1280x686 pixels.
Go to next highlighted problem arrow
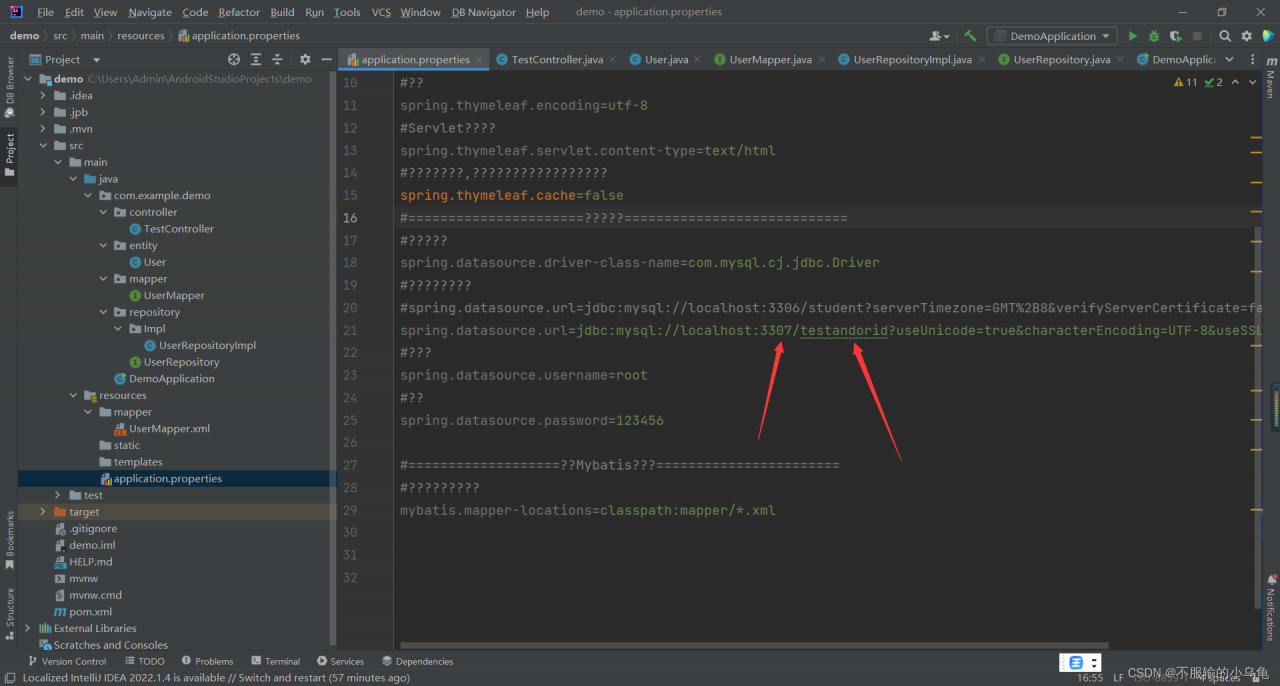1254,82
